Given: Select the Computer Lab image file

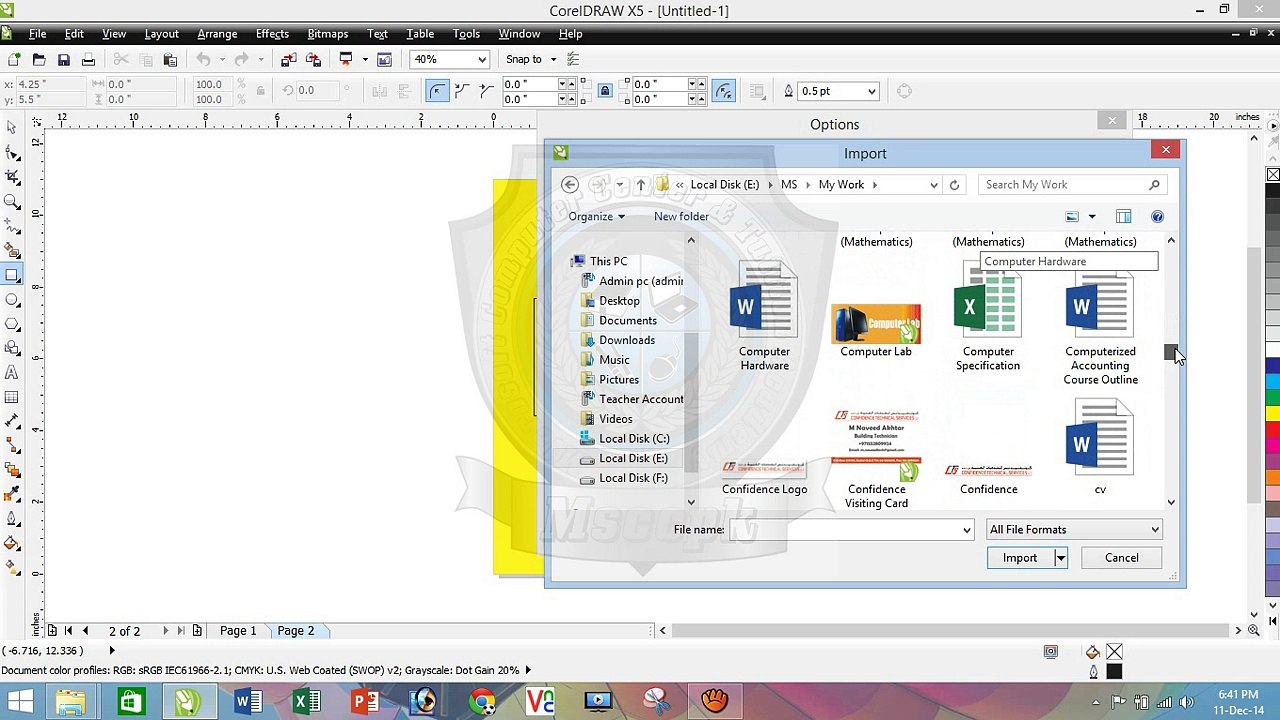Looking at the screenshot, I should click(876, 331).
